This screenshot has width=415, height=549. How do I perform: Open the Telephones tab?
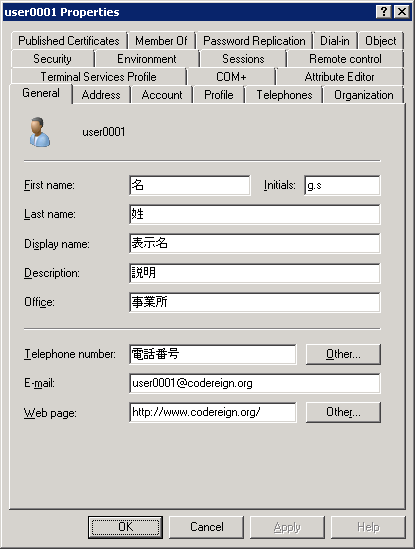click(284, 95)
